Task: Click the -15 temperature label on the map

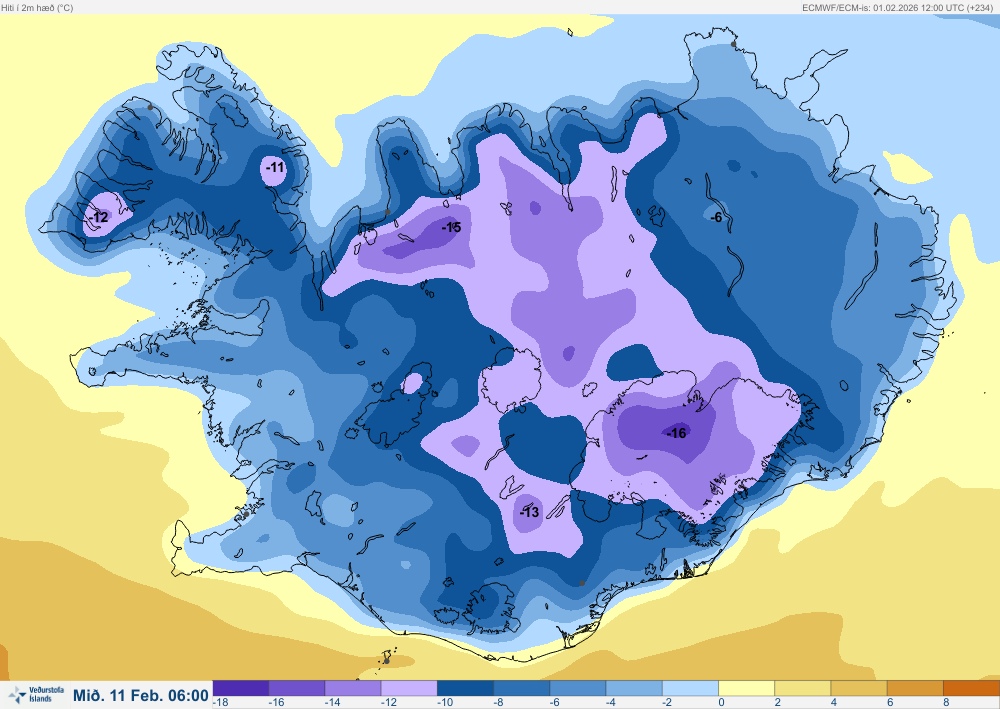Action: 451,227
